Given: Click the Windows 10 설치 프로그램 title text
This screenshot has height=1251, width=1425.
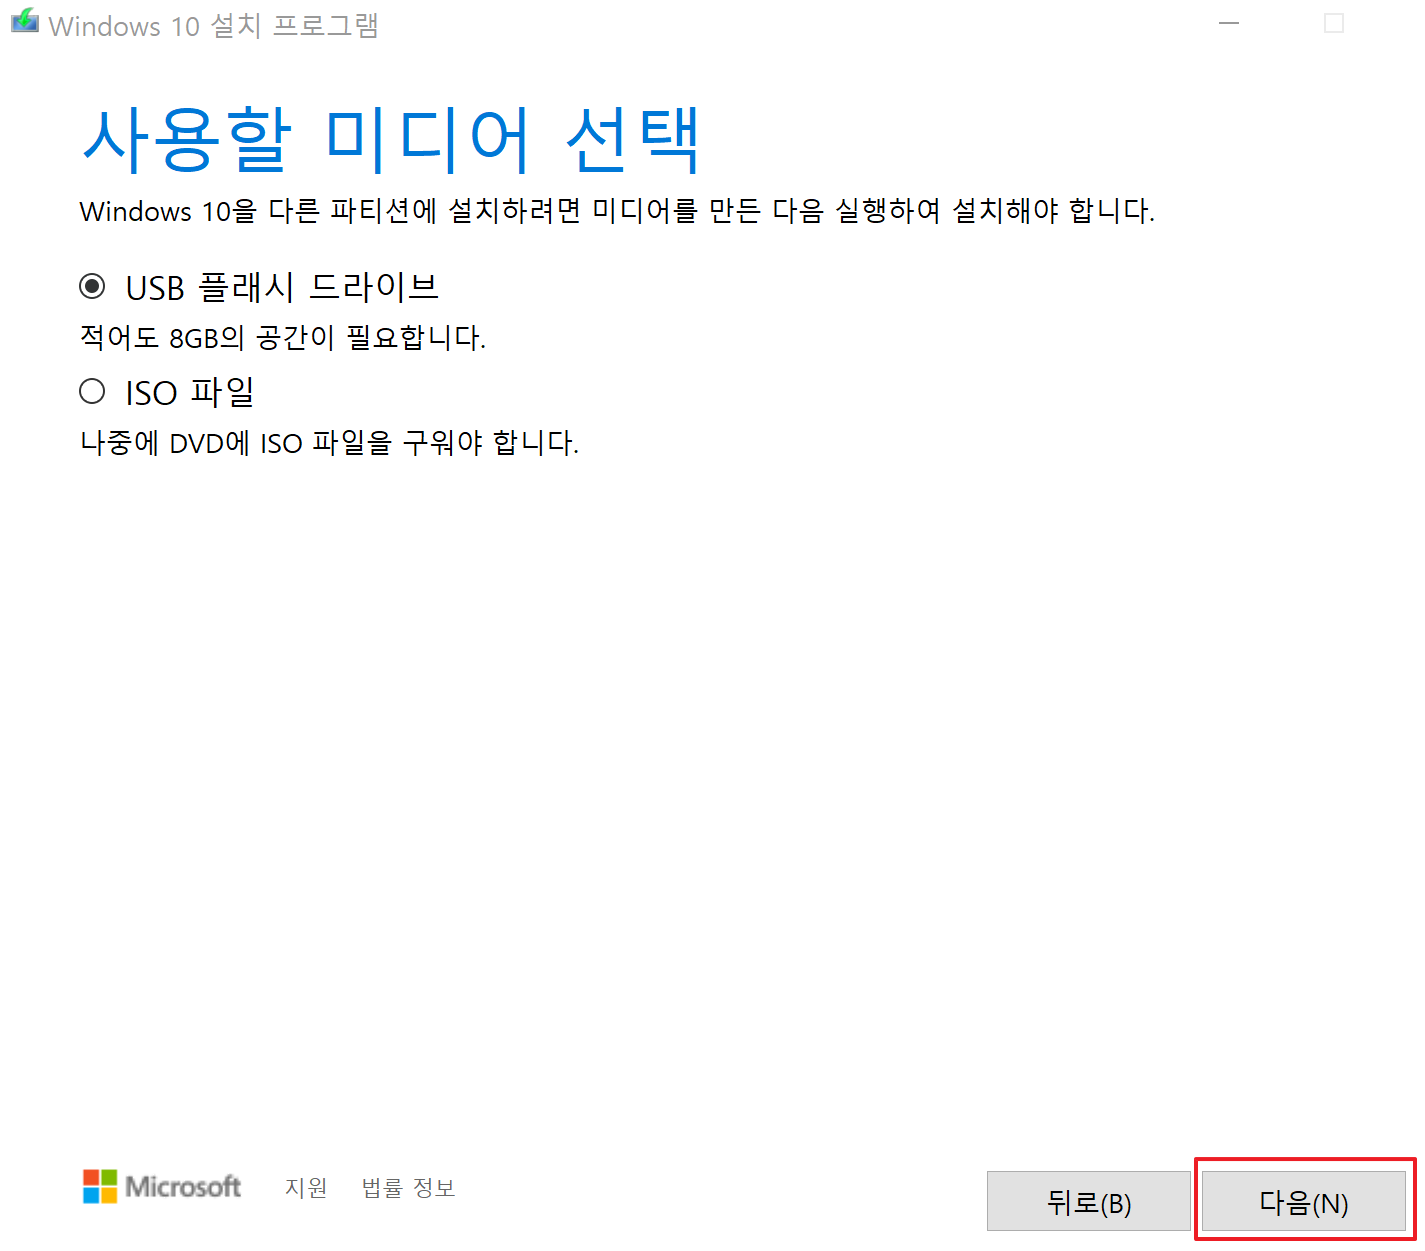Looking at the screenshot, I should click(215, 25).
